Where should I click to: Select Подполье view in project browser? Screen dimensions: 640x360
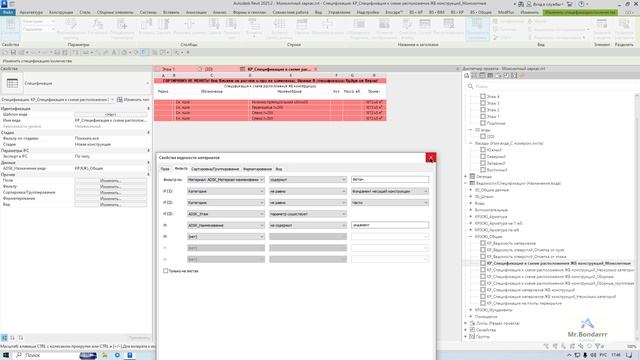click(x=496, y=123)
